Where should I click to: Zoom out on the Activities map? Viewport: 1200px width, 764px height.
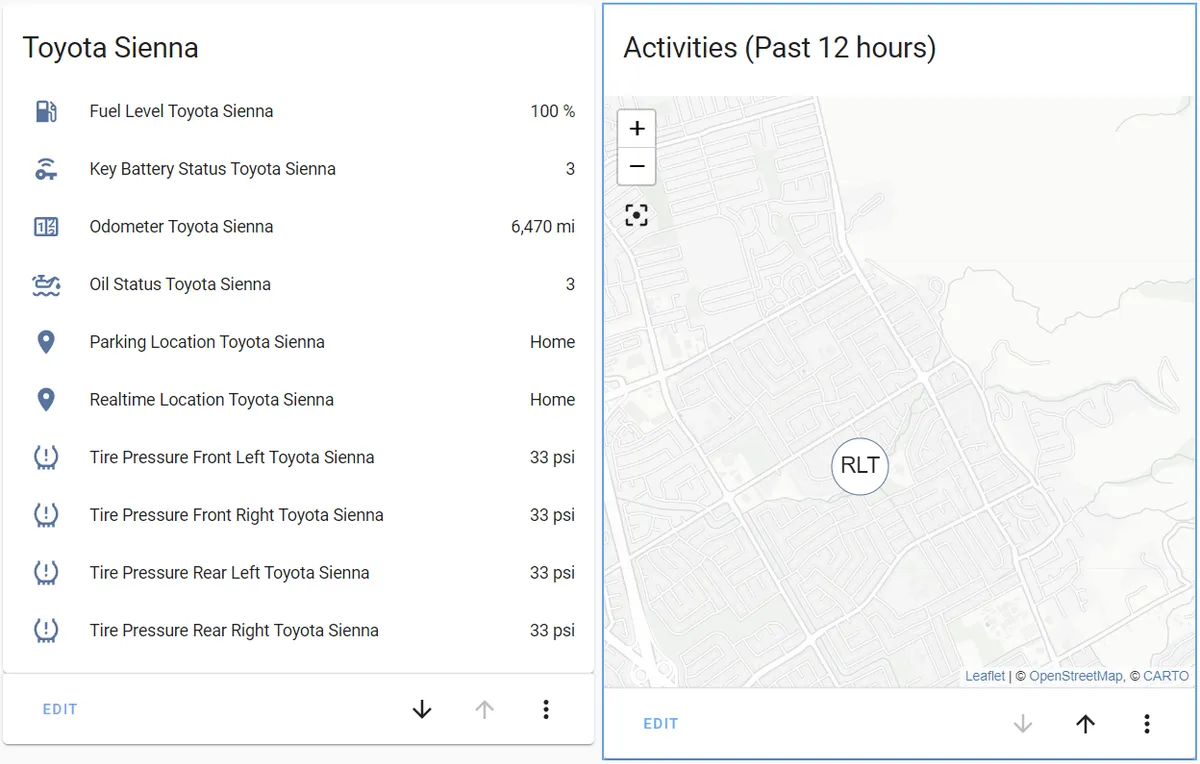coord(637,166)
